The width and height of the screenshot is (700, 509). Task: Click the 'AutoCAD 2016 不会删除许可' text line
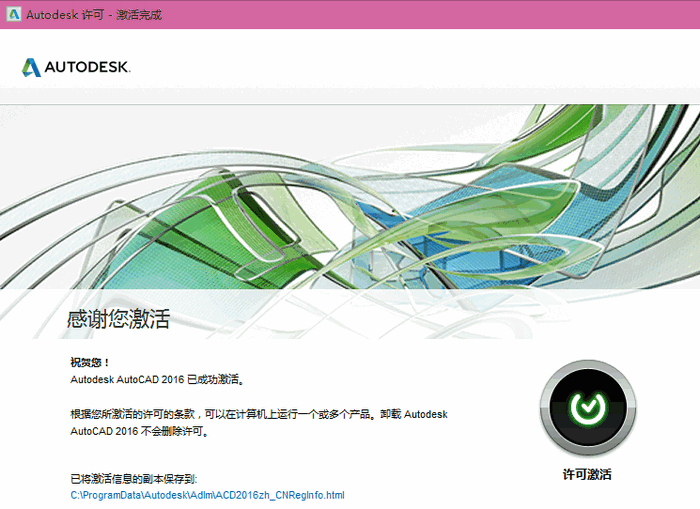(143, 433)
